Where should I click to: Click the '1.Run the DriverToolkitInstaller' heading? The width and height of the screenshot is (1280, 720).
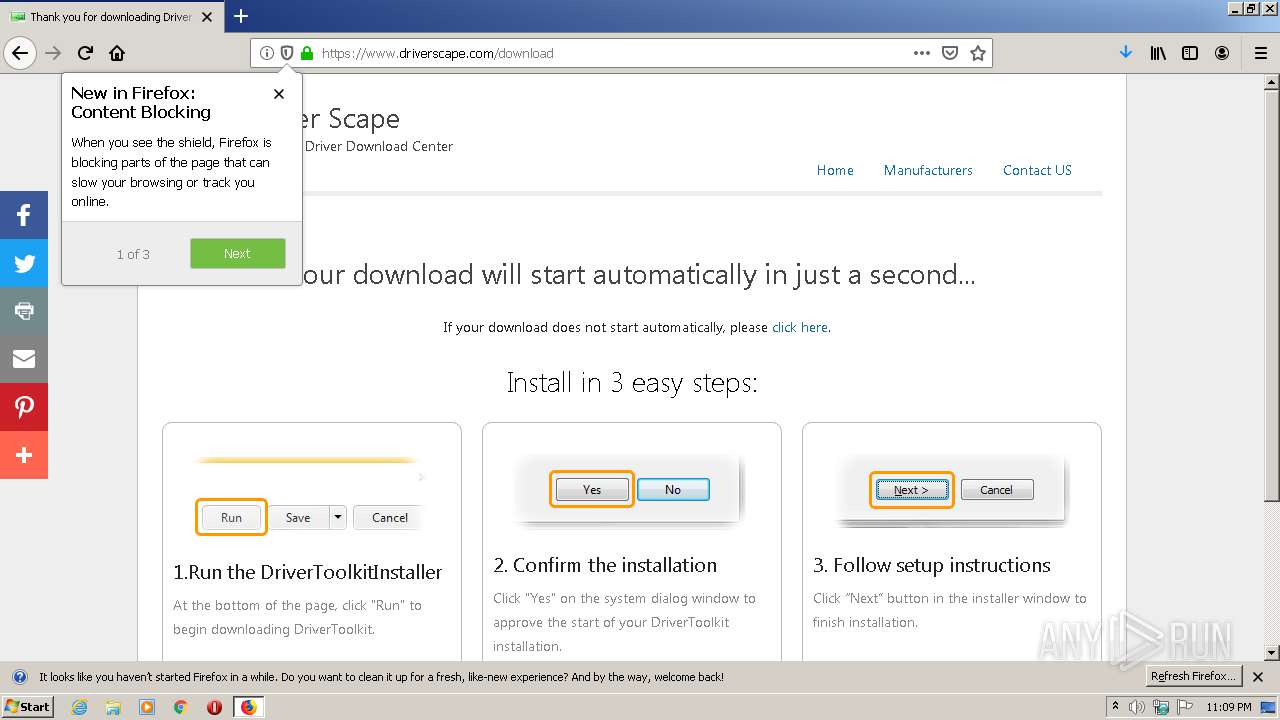pyautogui.click(x=308, y=572)
